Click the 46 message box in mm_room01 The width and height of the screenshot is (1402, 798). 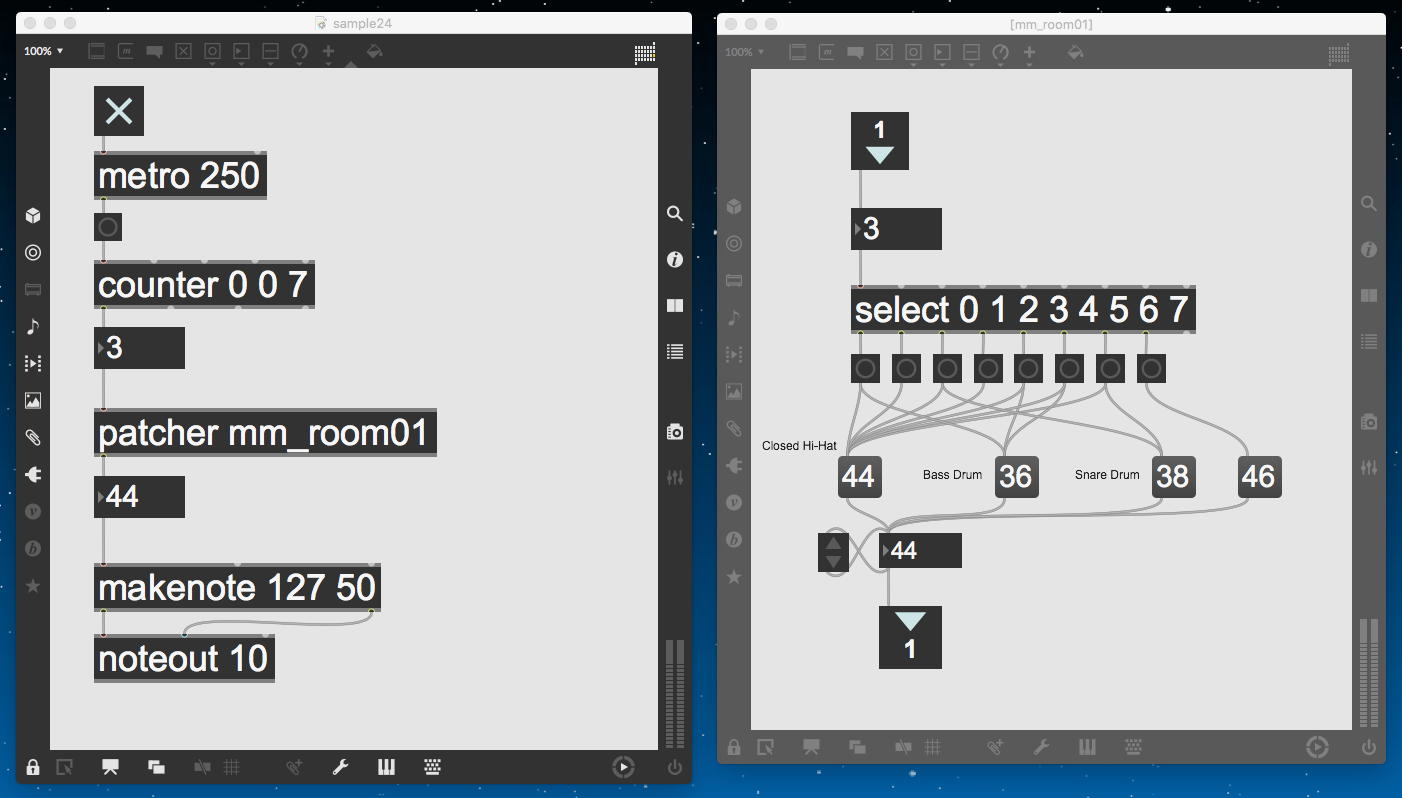[1259, 477]
